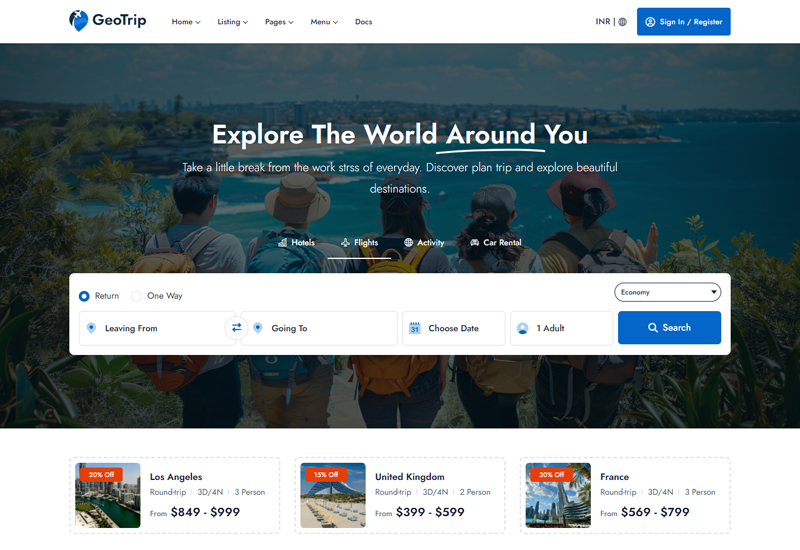Open the Los Angeles deal thumbnail

pos(108,495)
